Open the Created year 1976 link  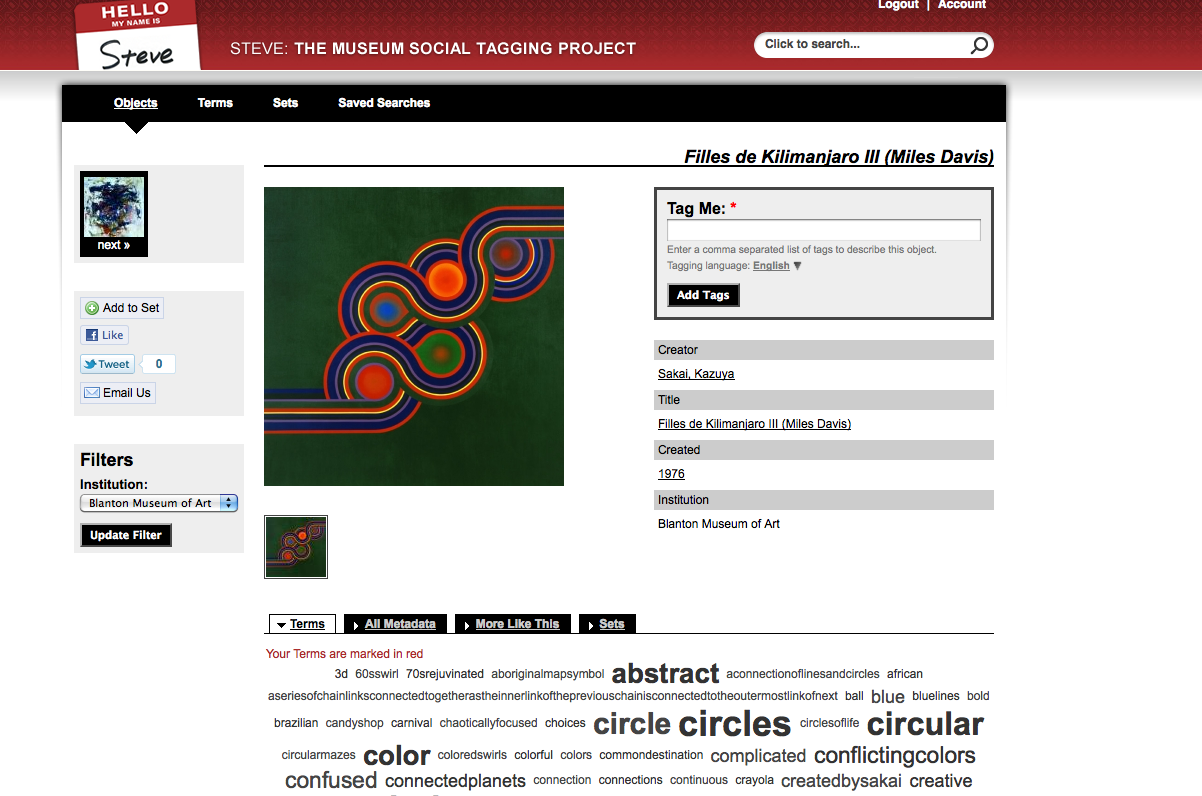[671, 474]
